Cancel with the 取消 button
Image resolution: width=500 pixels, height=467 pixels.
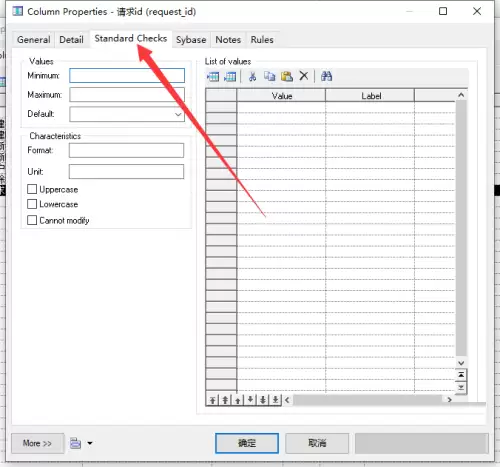tap(317, 443)
